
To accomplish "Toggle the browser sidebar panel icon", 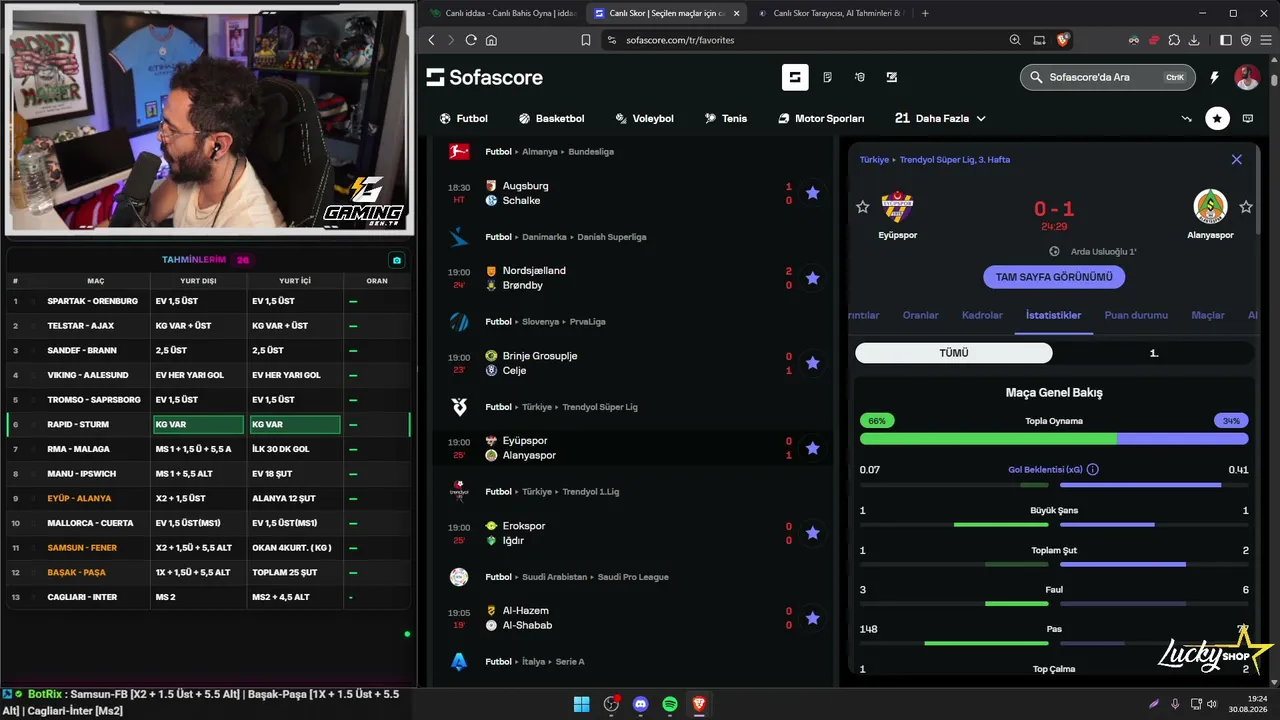I will [x=1226, y=40].
